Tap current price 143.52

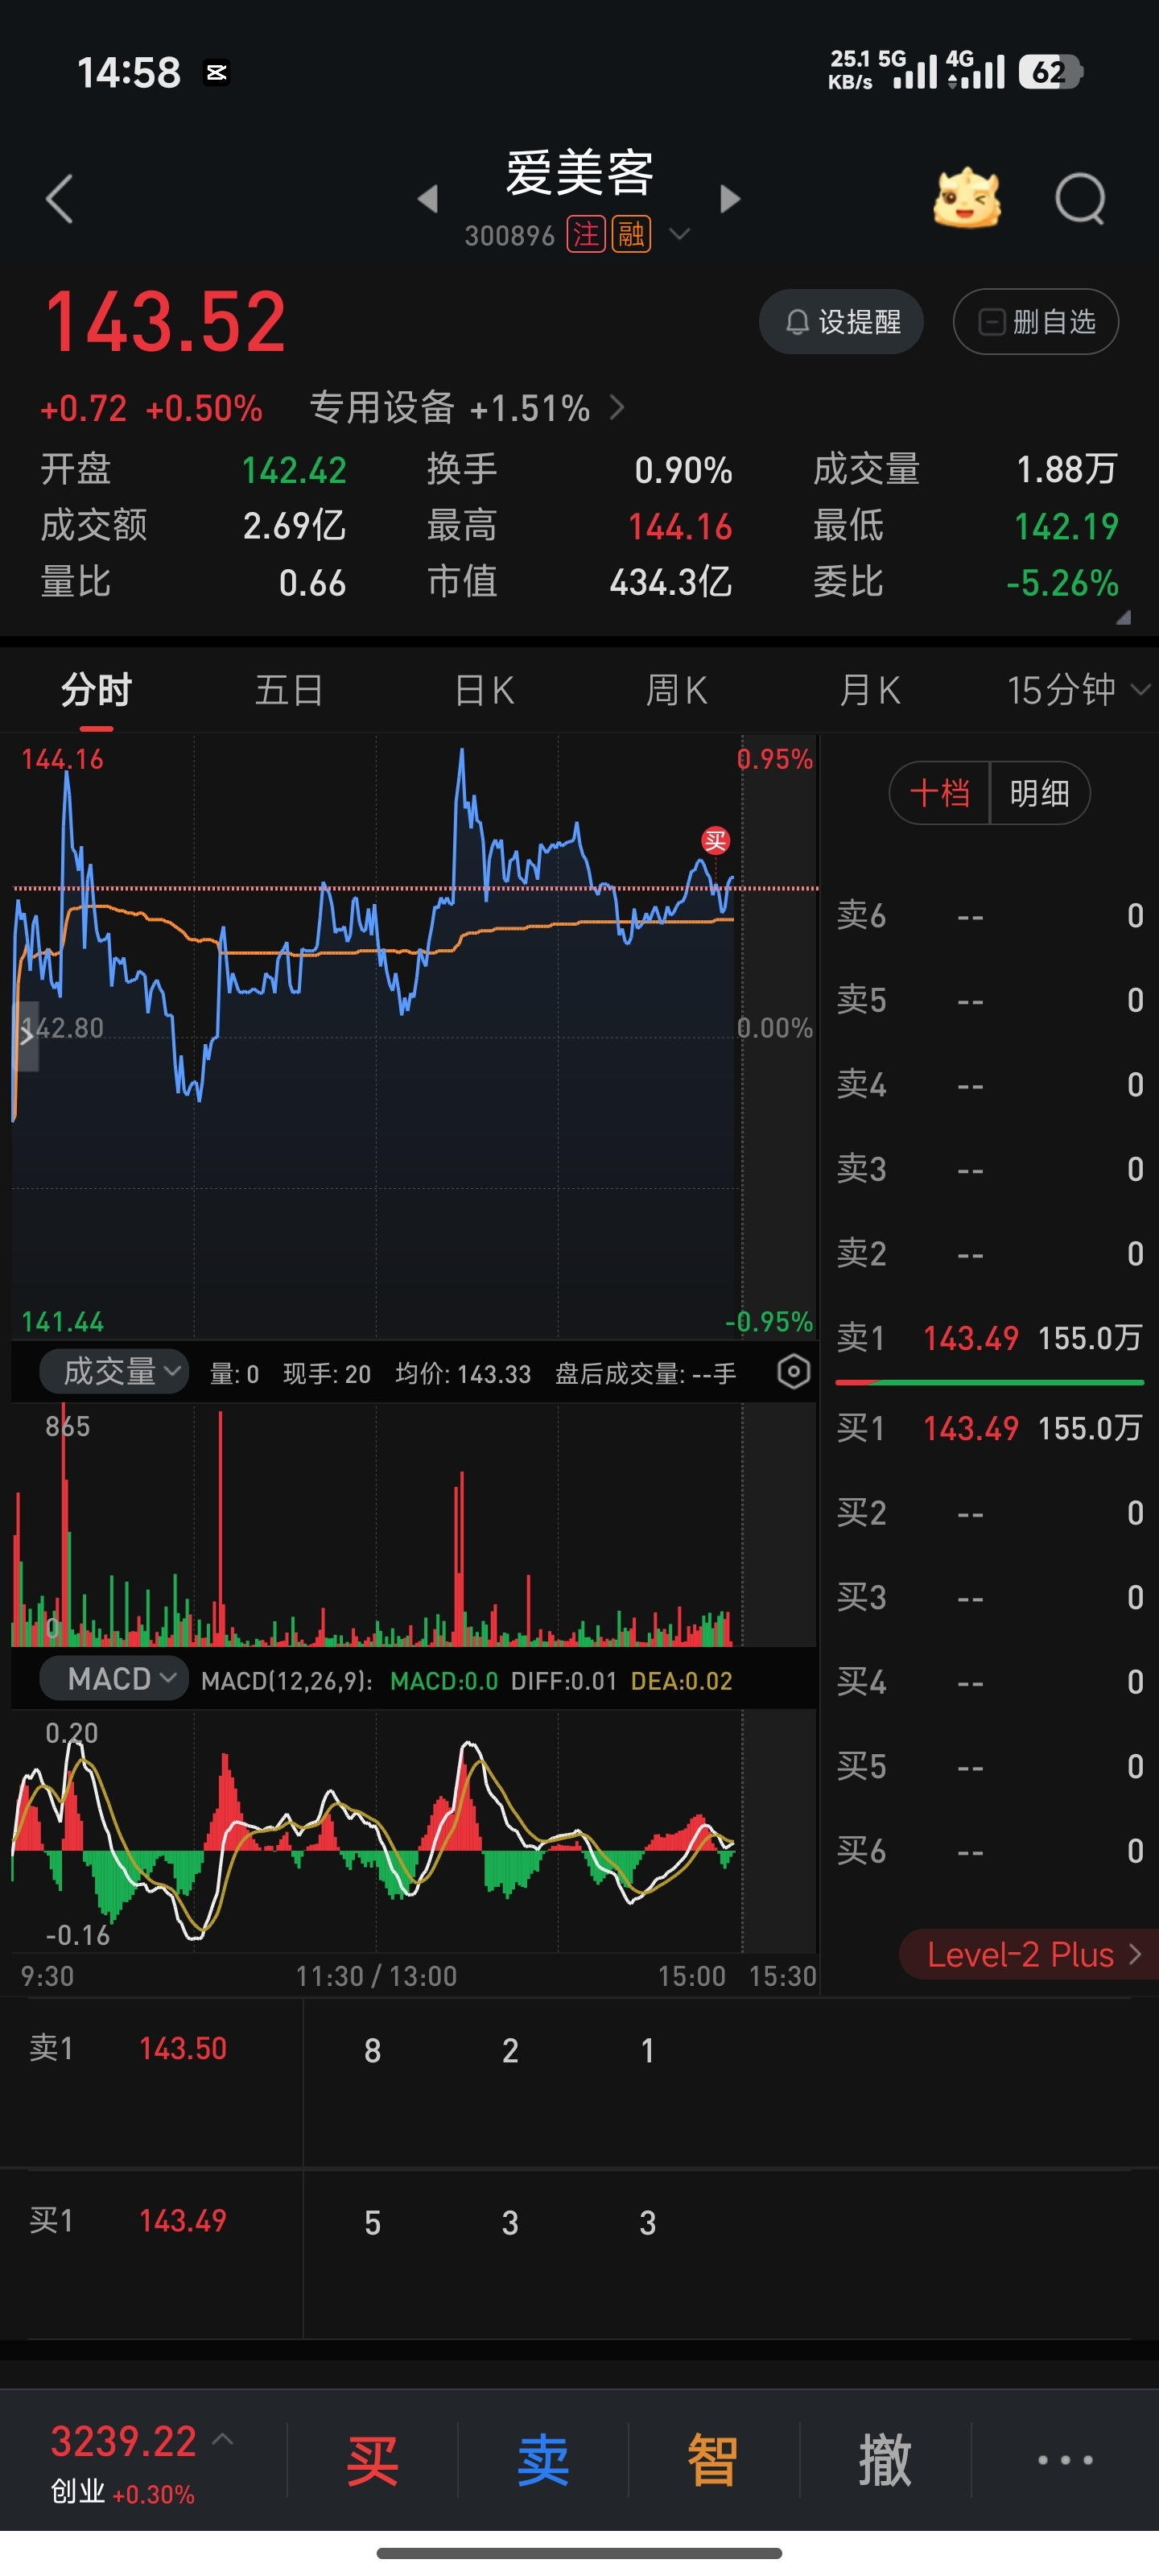point(166,321)
